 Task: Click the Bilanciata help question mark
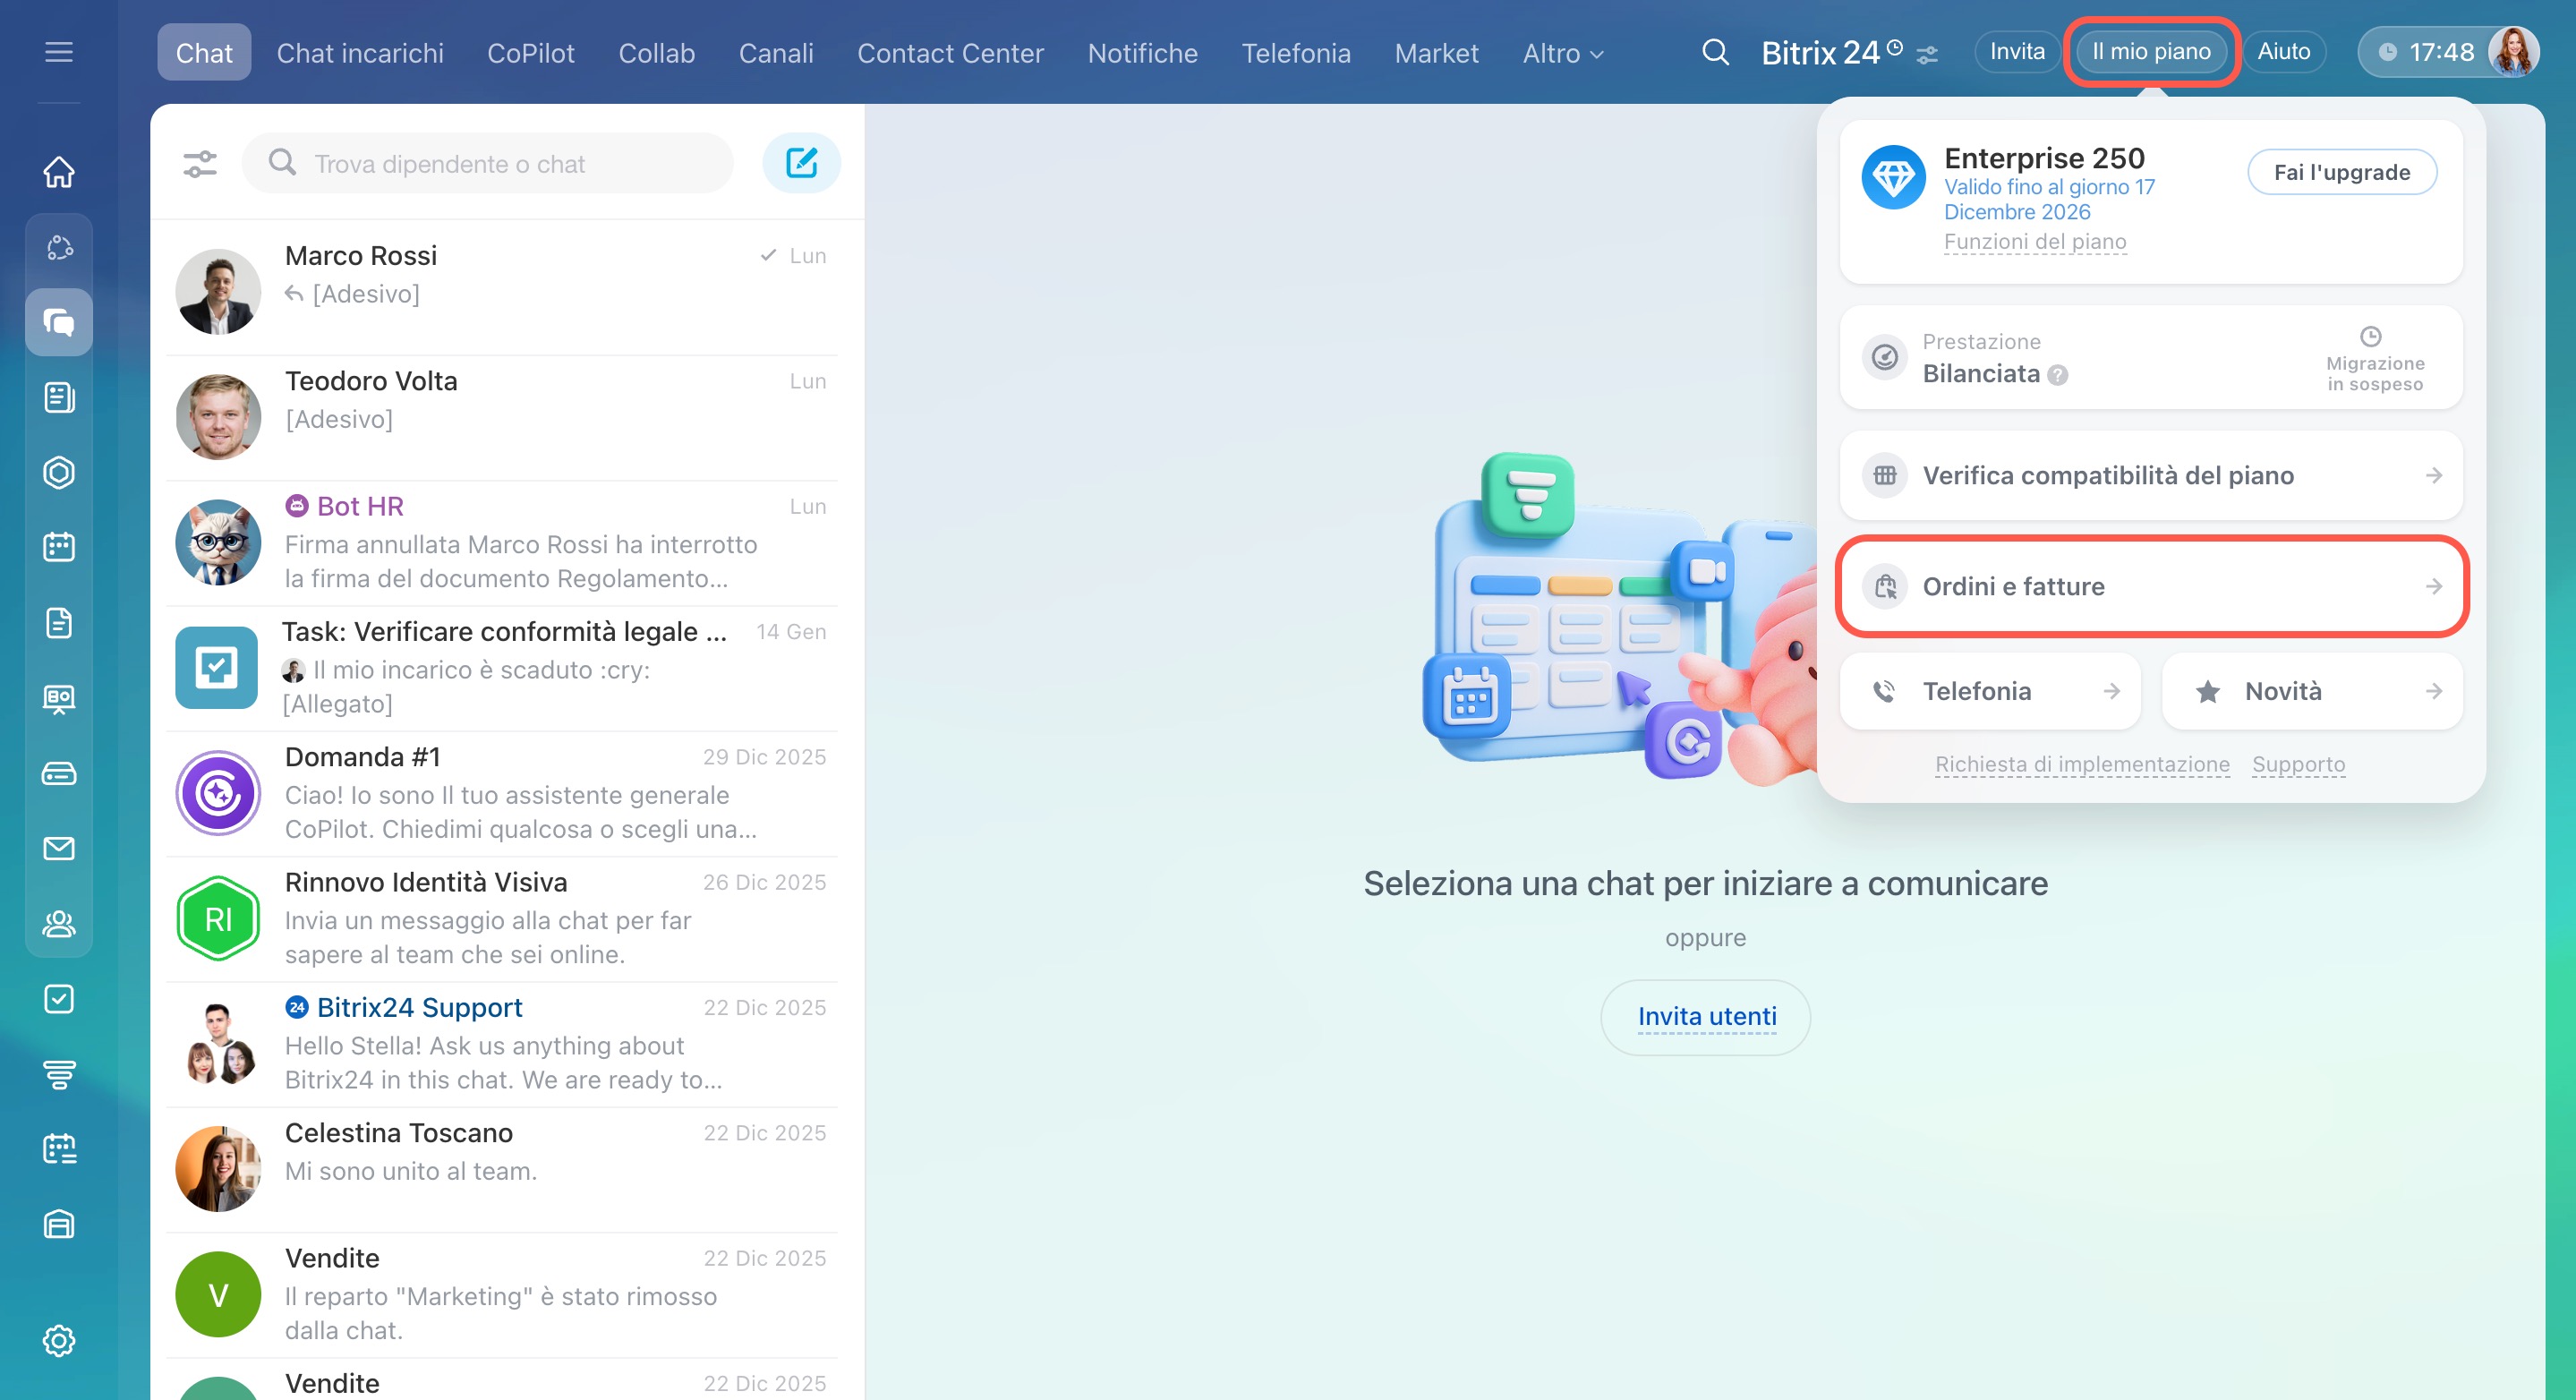pyautogui.click(x=2057, y=376)
